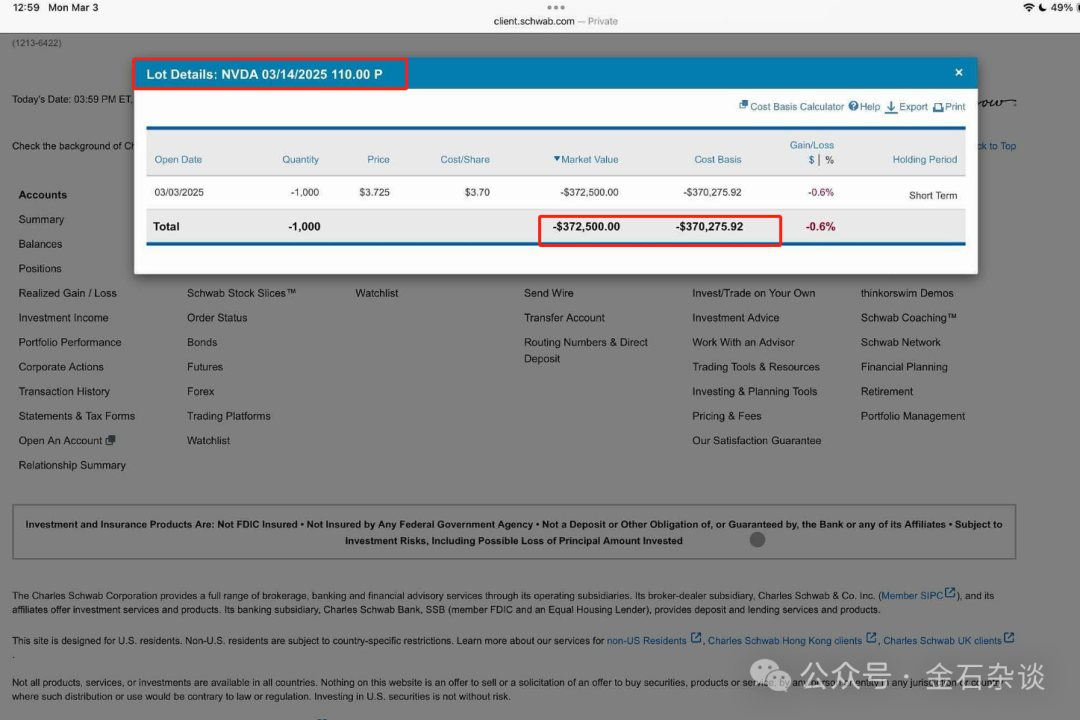Export the lot details

[x=906, y=107]
